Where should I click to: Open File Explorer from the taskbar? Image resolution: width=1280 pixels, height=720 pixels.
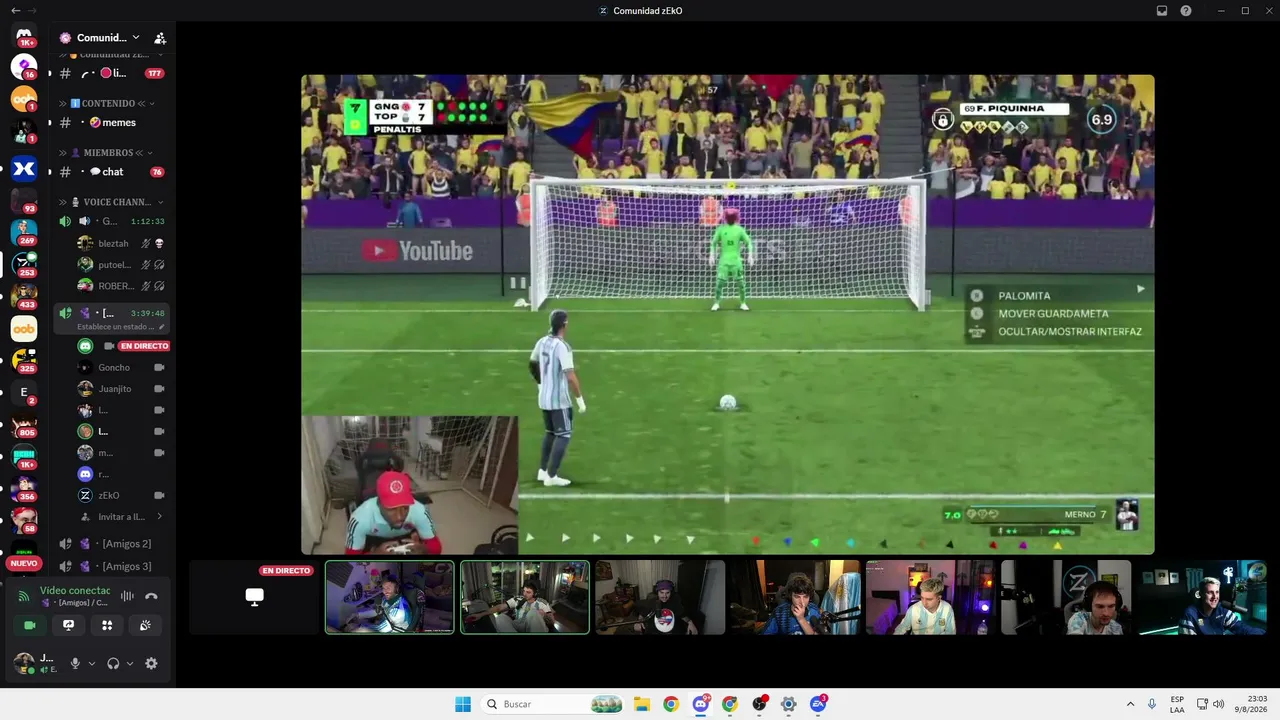click(x=642, y=704)
